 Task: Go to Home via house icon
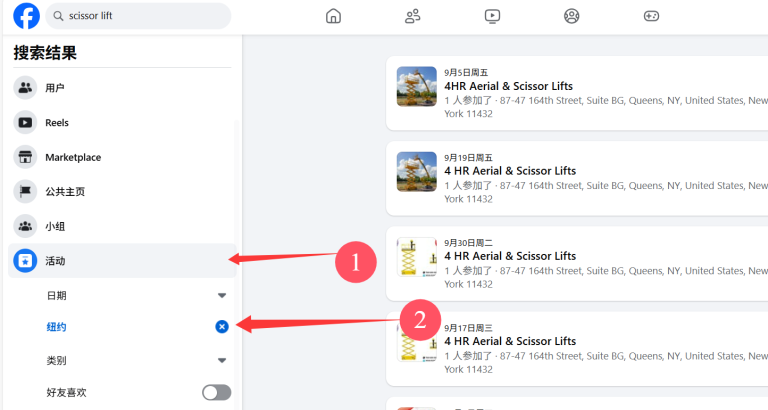[333, 16]
